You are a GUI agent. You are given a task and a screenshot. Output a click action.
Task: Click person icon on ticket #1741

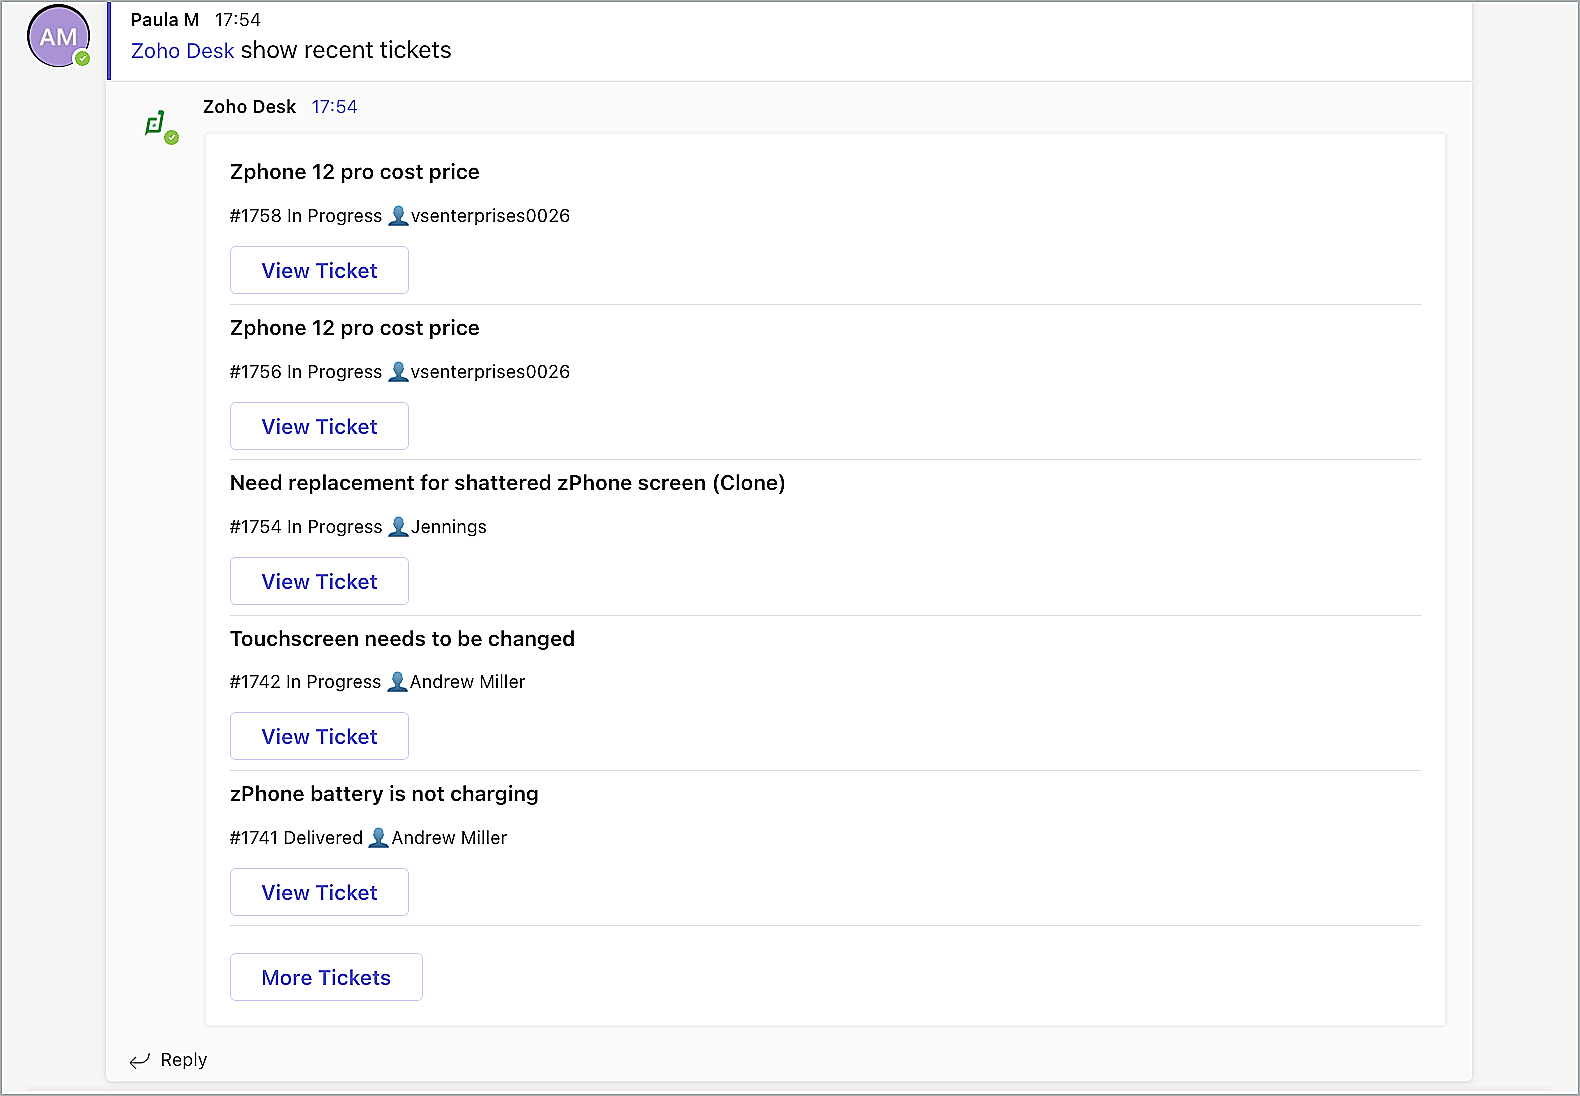[378, 837]
